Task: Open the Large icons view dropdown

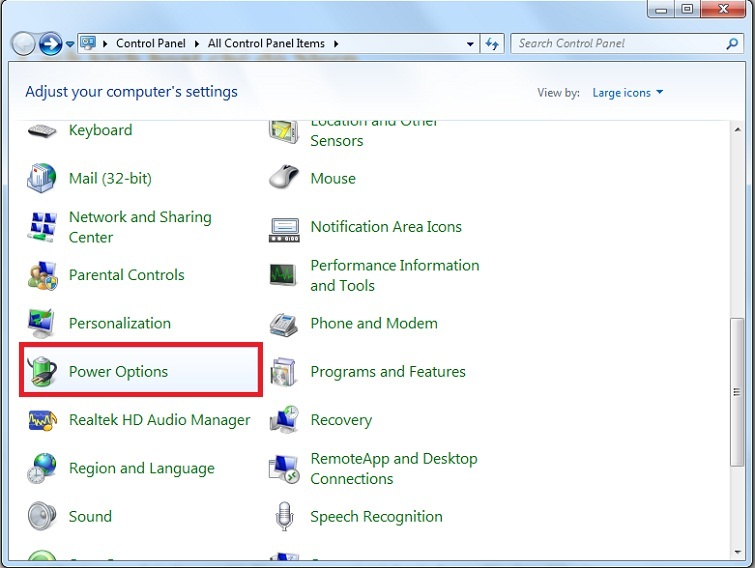Action: coord(627,93)
